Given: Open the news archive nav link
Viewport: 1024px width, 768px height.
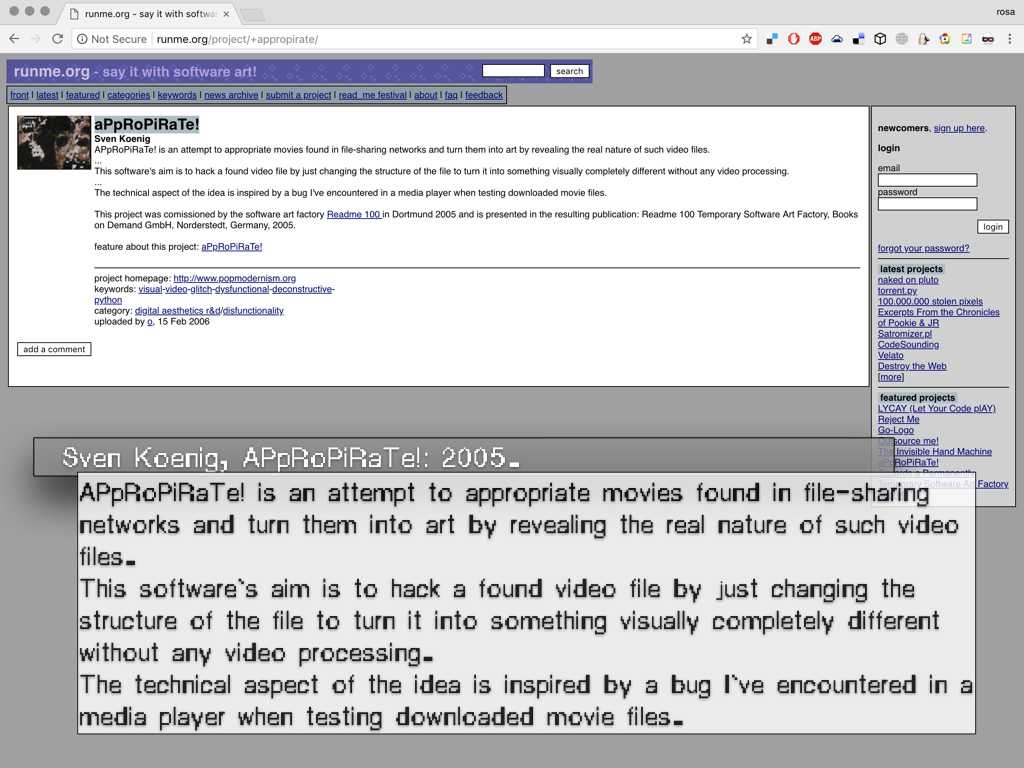Looking at the screenshot, I should point(231,95).
